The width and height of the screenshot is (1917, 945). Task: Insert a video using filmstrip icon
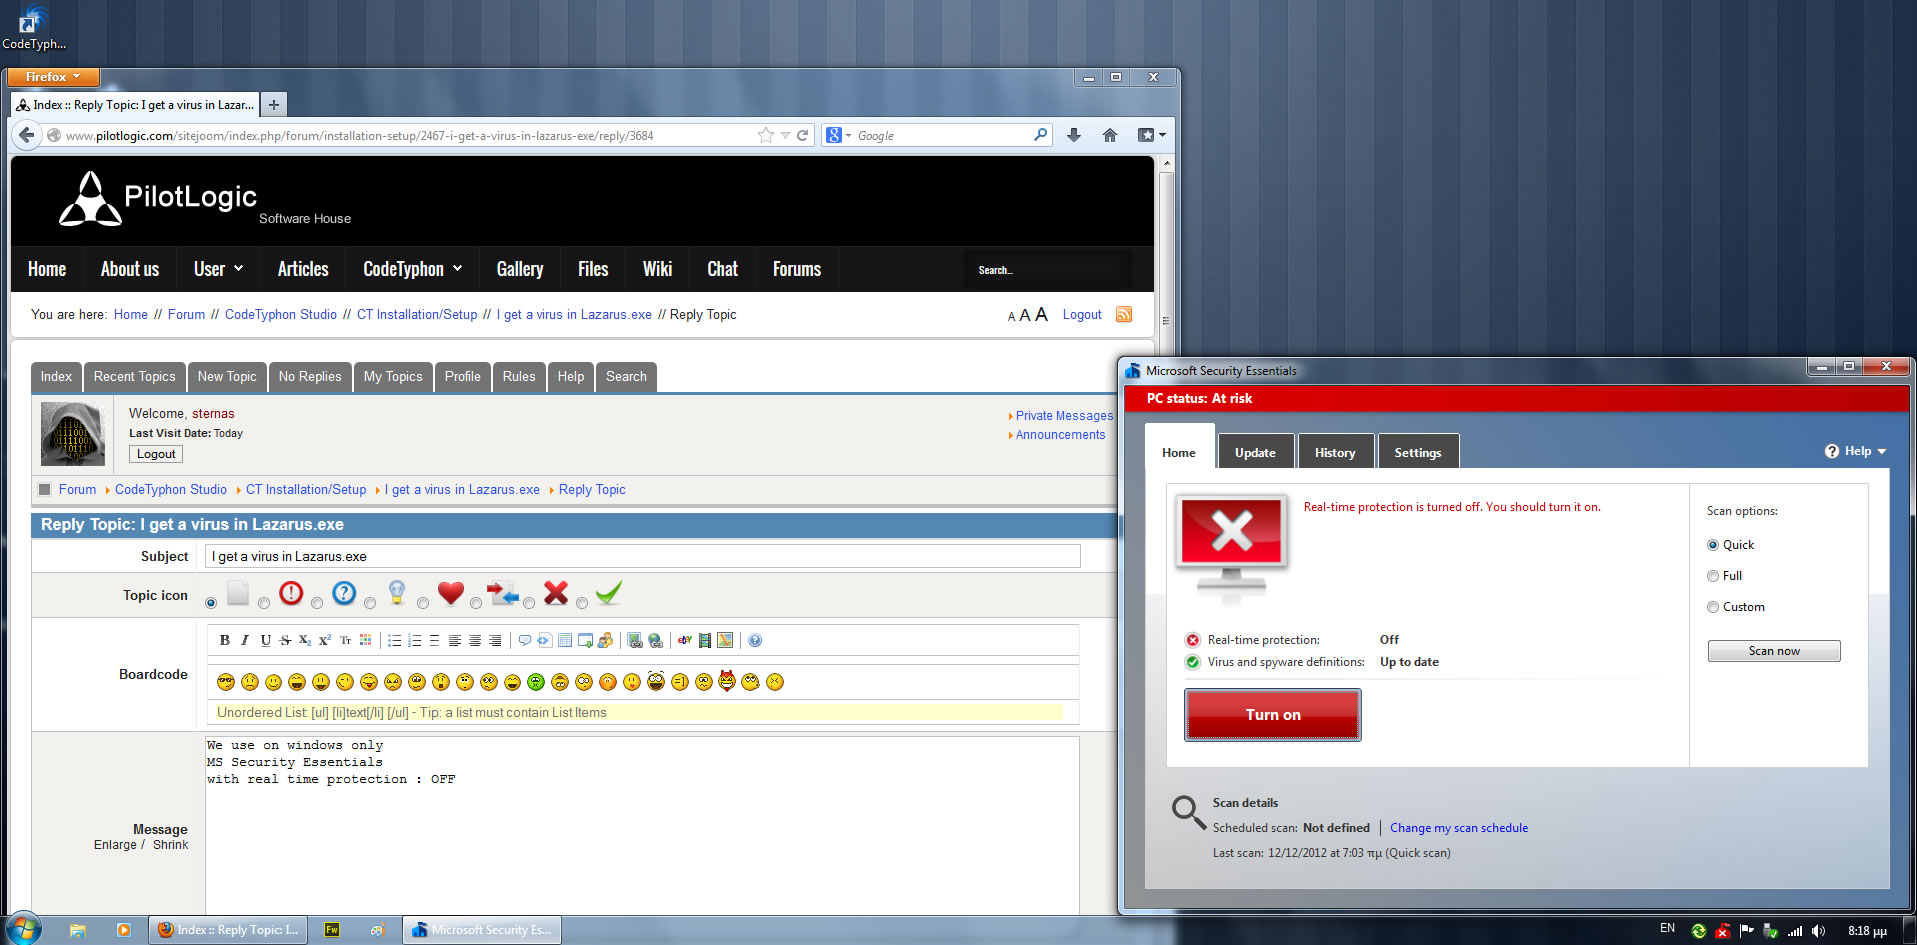click(704, 640)
